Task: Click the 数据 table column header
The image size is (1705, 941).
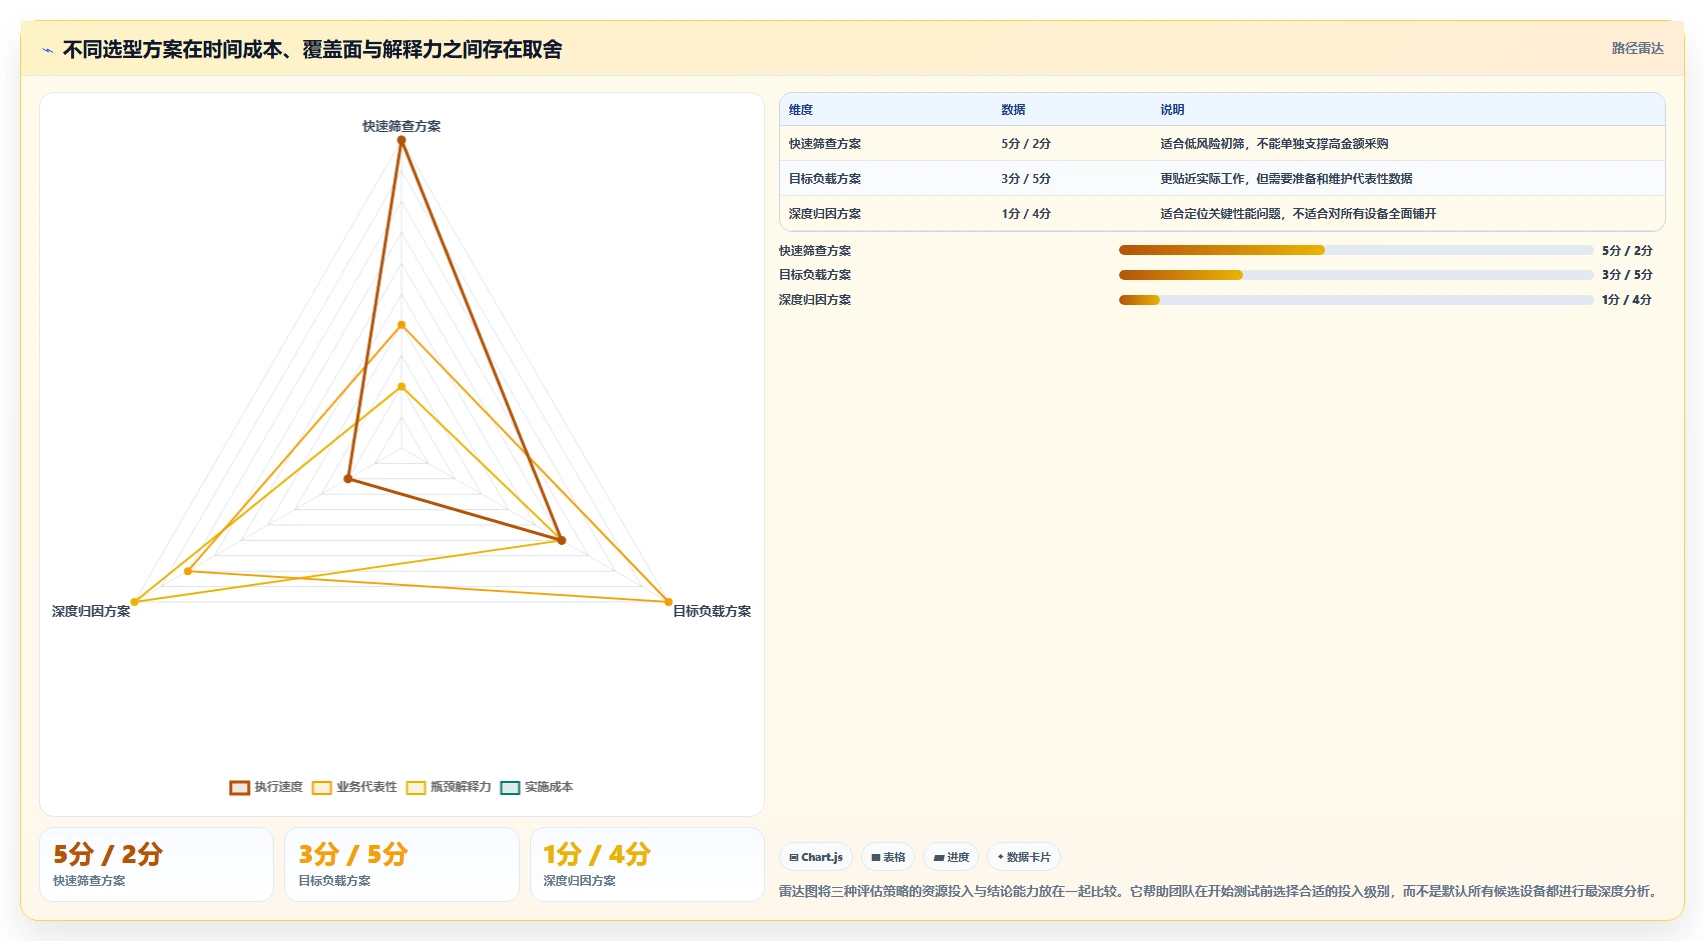Action: point(1013,110)
